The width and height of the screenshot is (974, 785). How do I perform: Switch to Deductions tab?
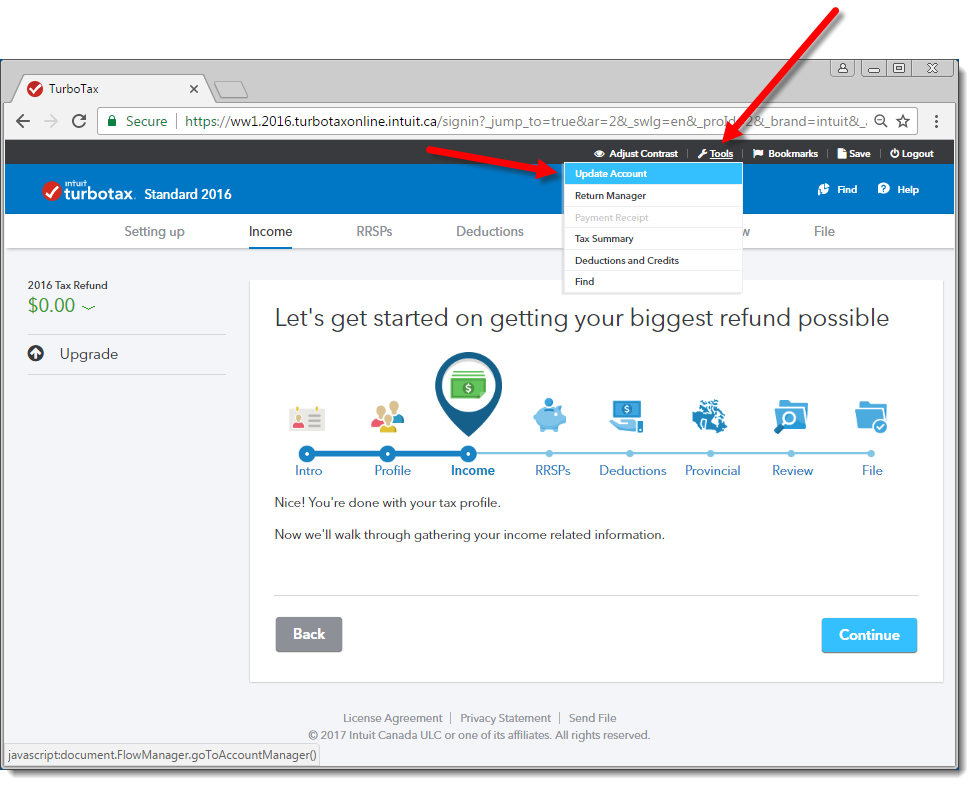click(x=489, y=232)
